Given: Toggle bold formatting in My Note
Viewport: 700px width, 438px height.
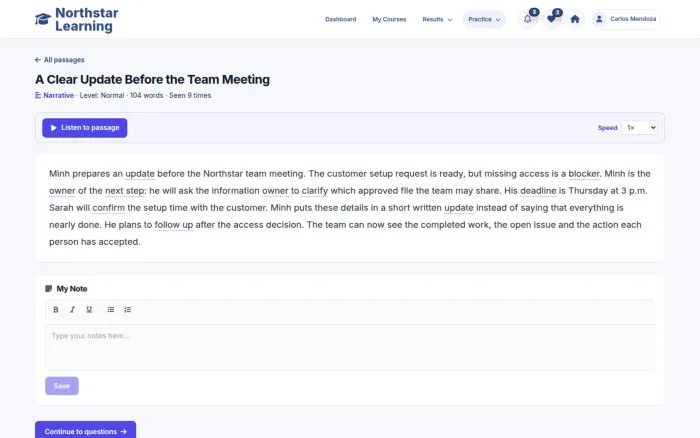Looking at the screenshot, I should [56, 309].
